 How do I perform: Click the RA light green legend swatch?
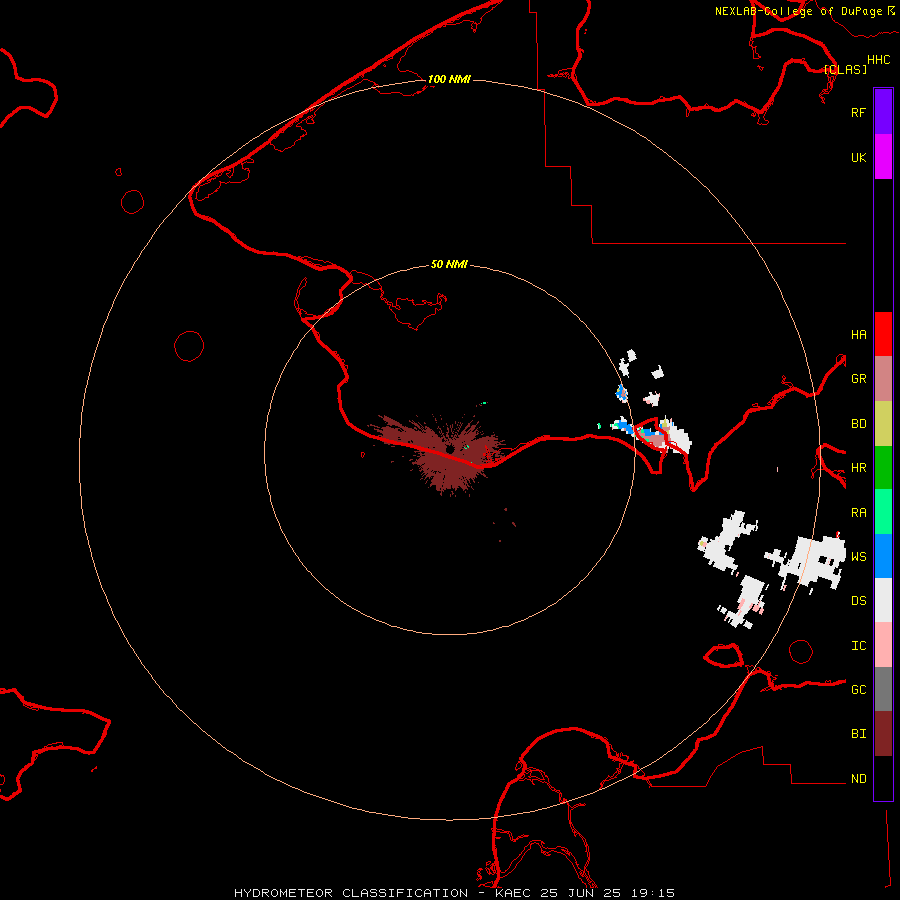coord(883,512)
